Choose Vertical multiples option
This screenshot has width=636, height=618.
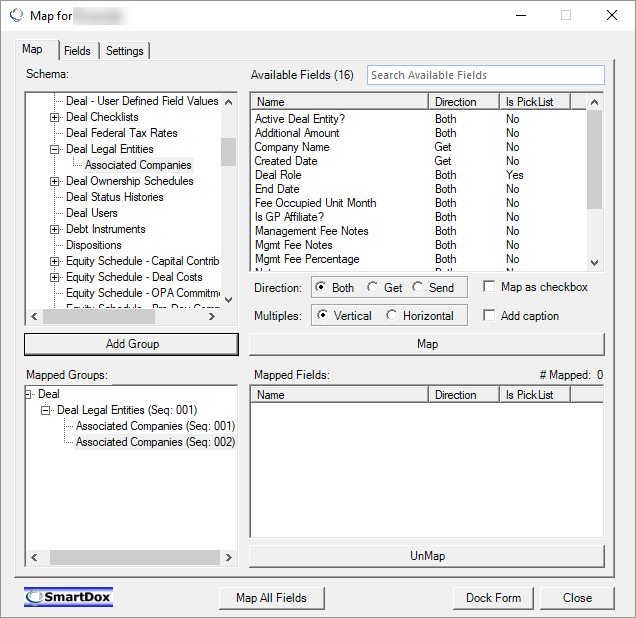(322, 315)
